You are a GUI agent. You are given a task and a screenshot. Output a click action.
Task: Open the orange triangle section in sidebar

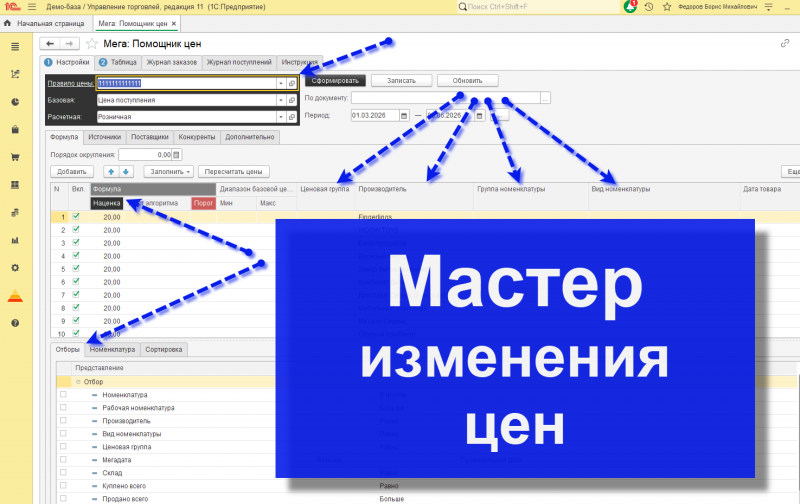point(15,296)
